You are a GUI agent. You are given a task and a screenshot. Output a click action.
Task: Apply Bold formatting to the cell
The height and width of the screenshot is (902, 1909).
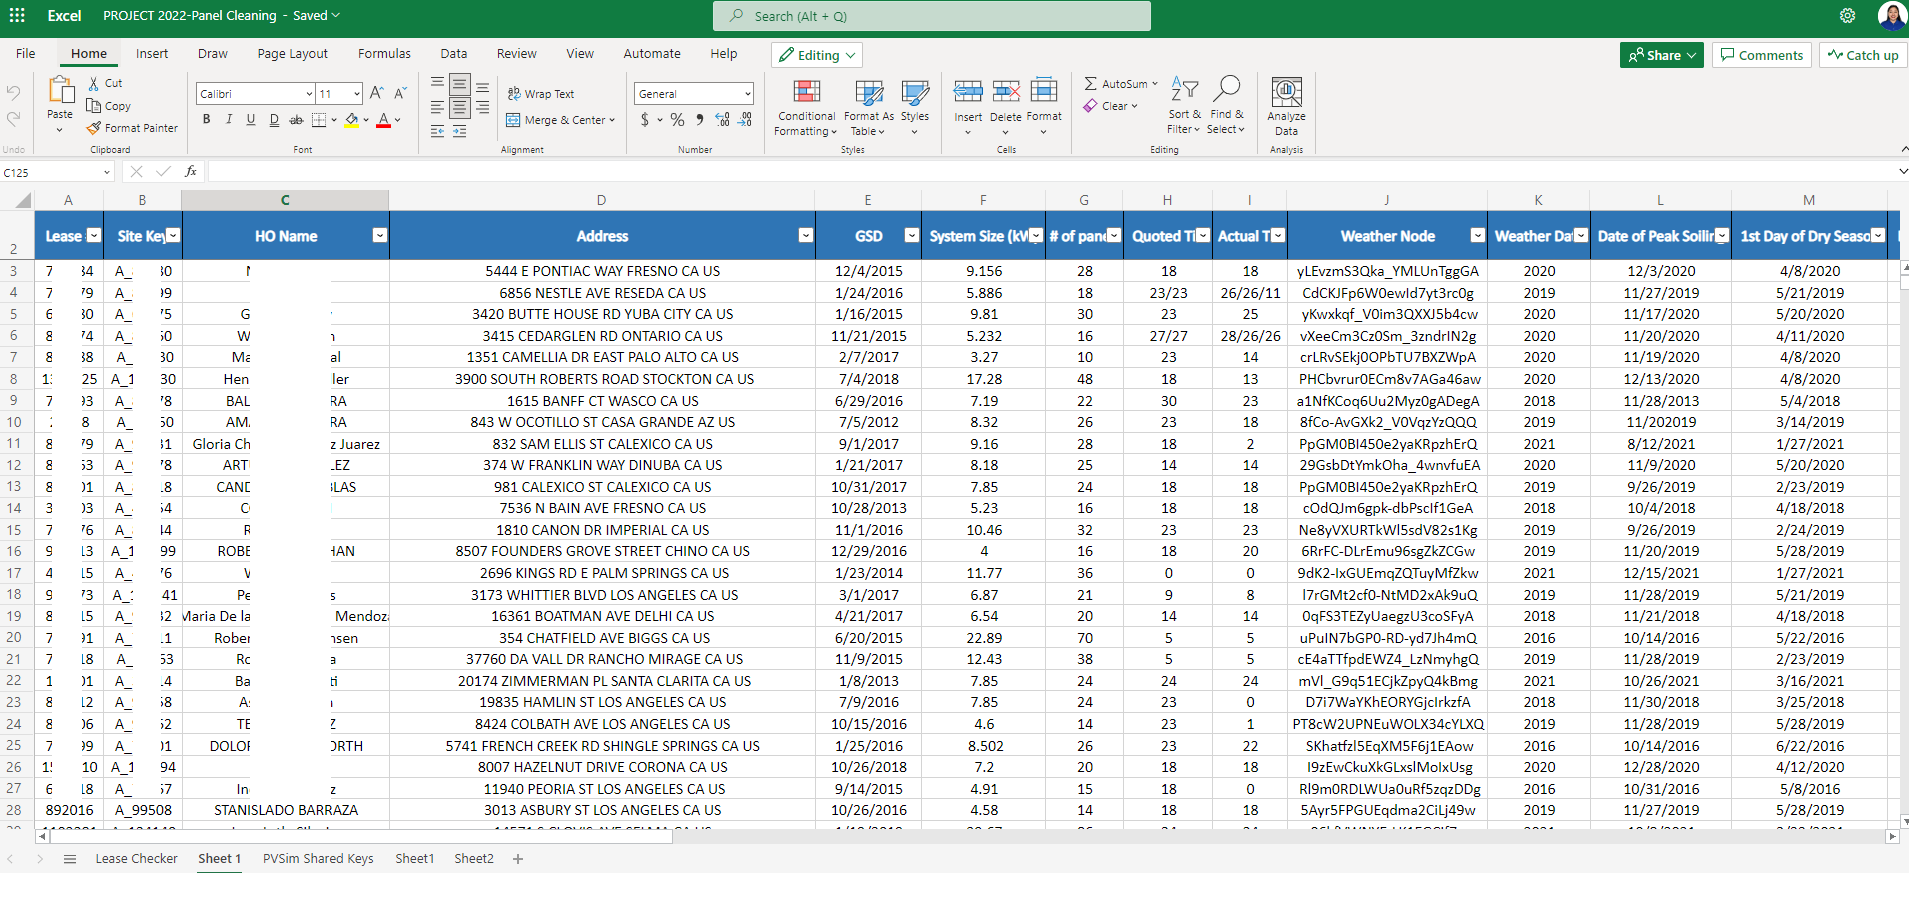[207, 120]
